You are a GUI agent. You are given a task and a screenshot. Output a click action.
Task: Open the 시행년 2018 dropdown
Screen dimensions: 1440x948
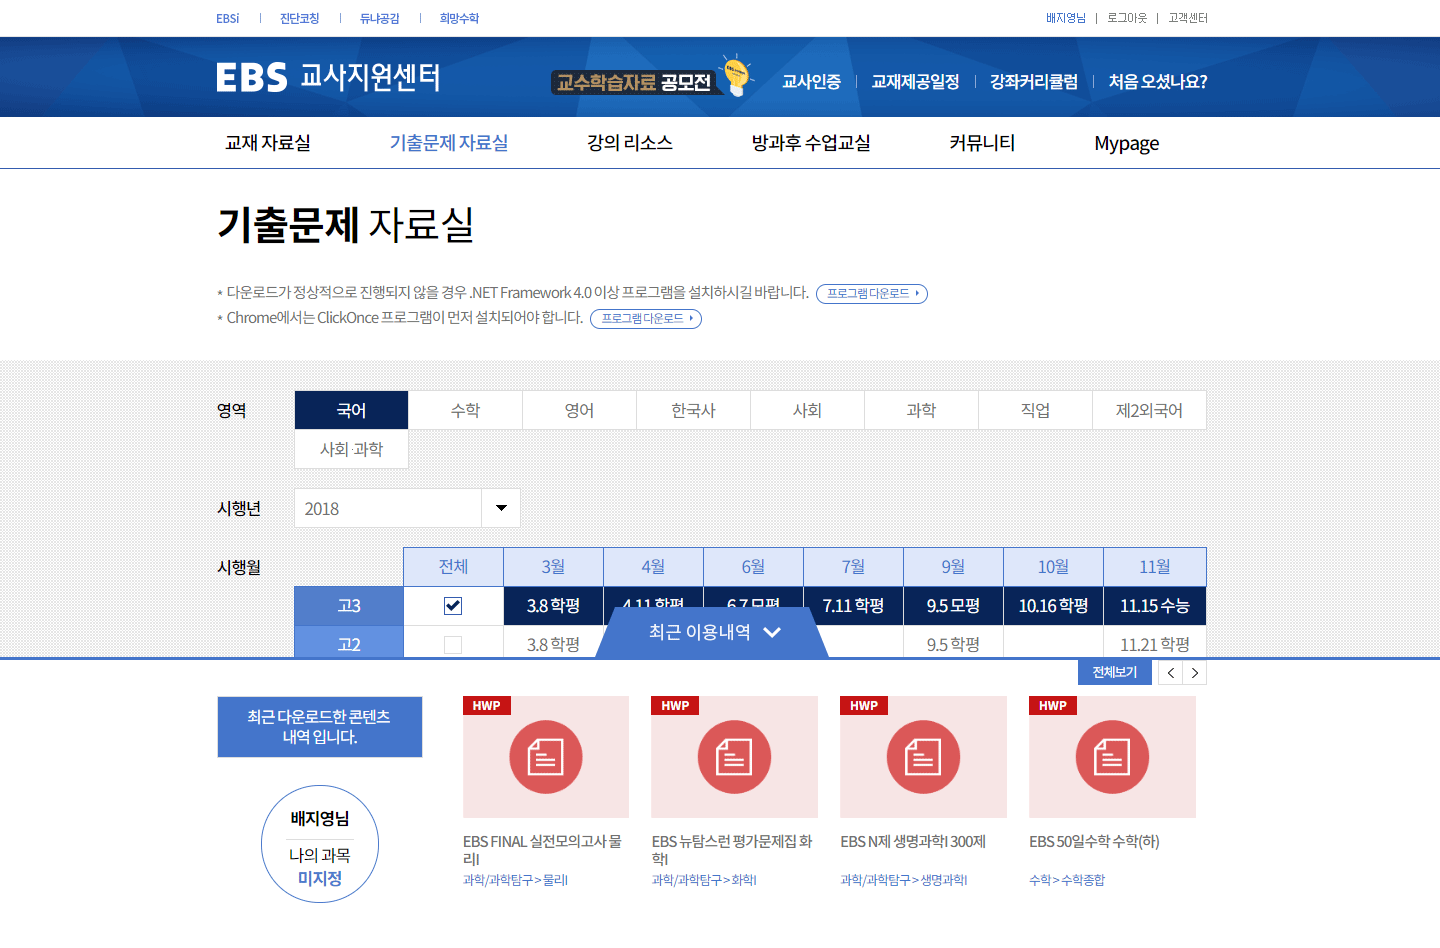click(x=407, y=508)
